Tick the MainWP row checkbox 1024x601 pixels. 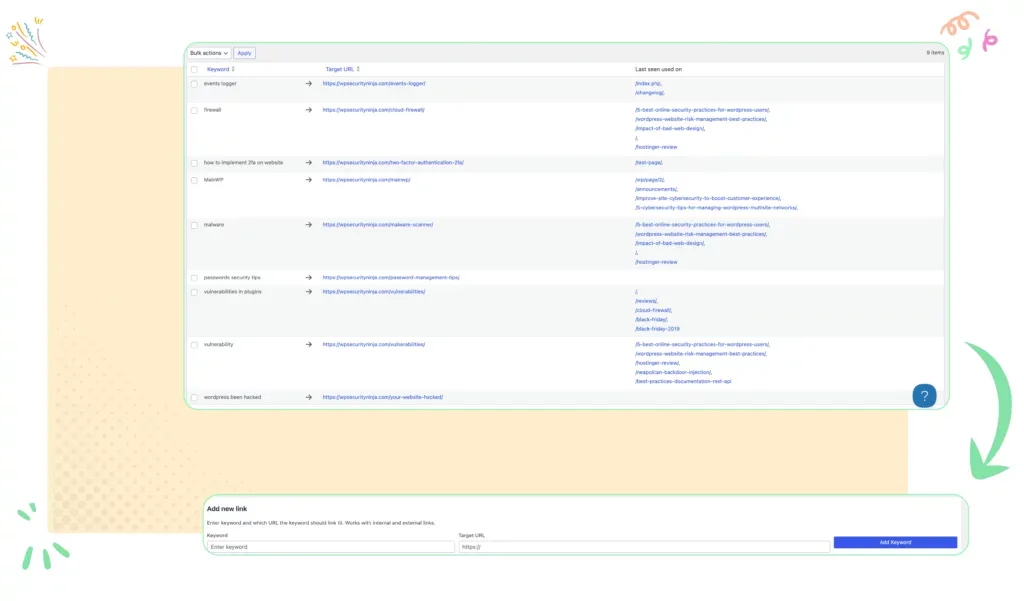194,180
